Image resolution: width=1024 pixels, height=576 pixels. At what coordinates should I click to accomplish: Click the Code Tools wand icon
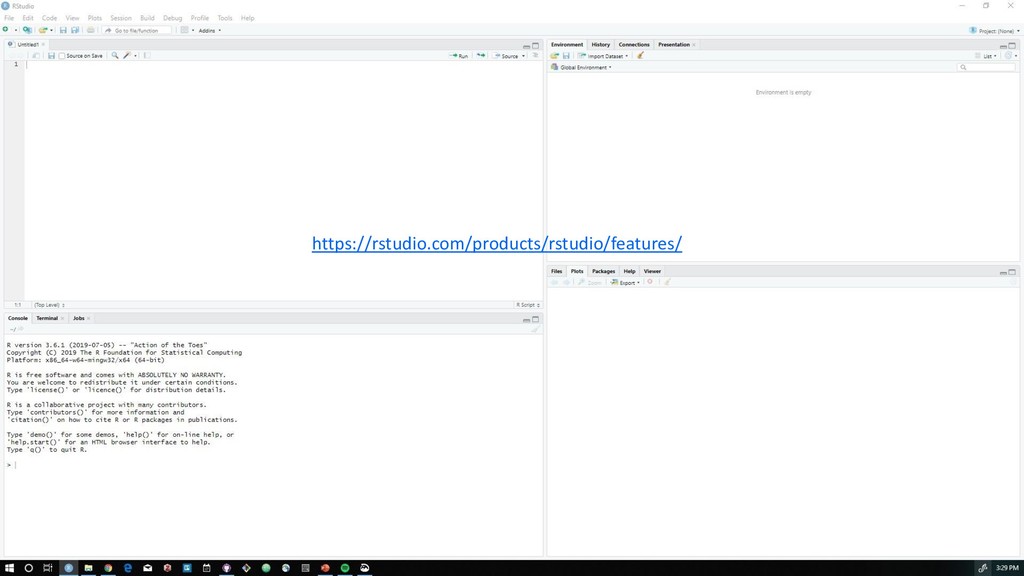click(127, 56)
